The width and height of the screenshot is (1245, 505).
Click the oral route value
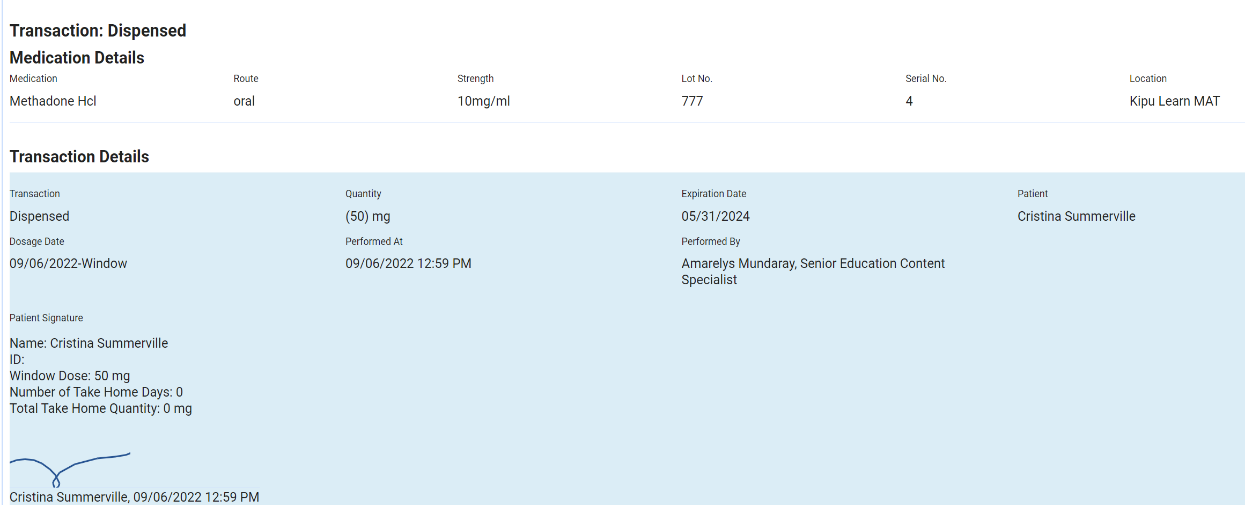pos(244,101)
